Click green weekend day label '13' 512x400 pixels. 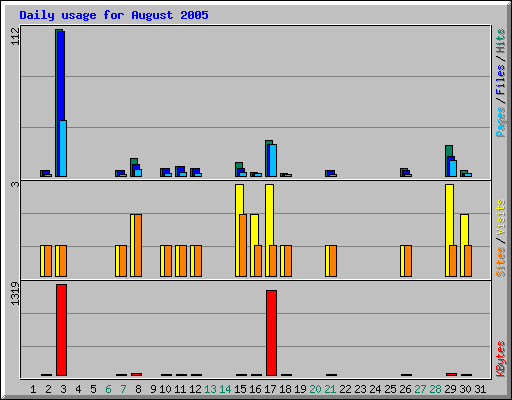[210, 389]
